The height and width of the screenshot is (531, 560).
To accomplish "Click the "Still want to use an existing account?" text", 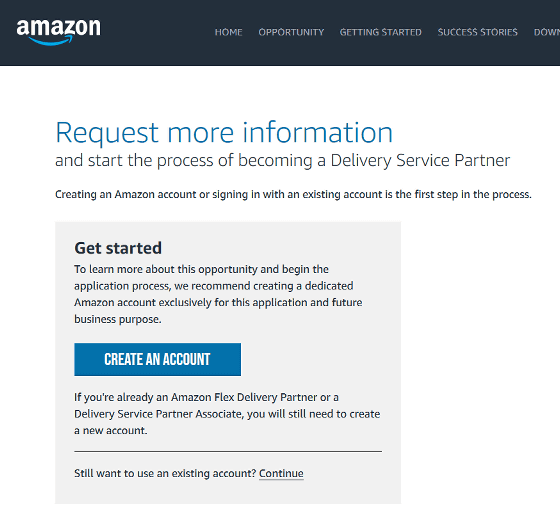I will (x=165, y=473).
